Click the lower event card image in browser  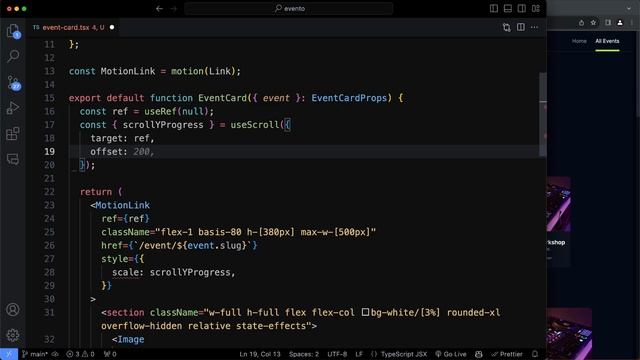[569, 334]
